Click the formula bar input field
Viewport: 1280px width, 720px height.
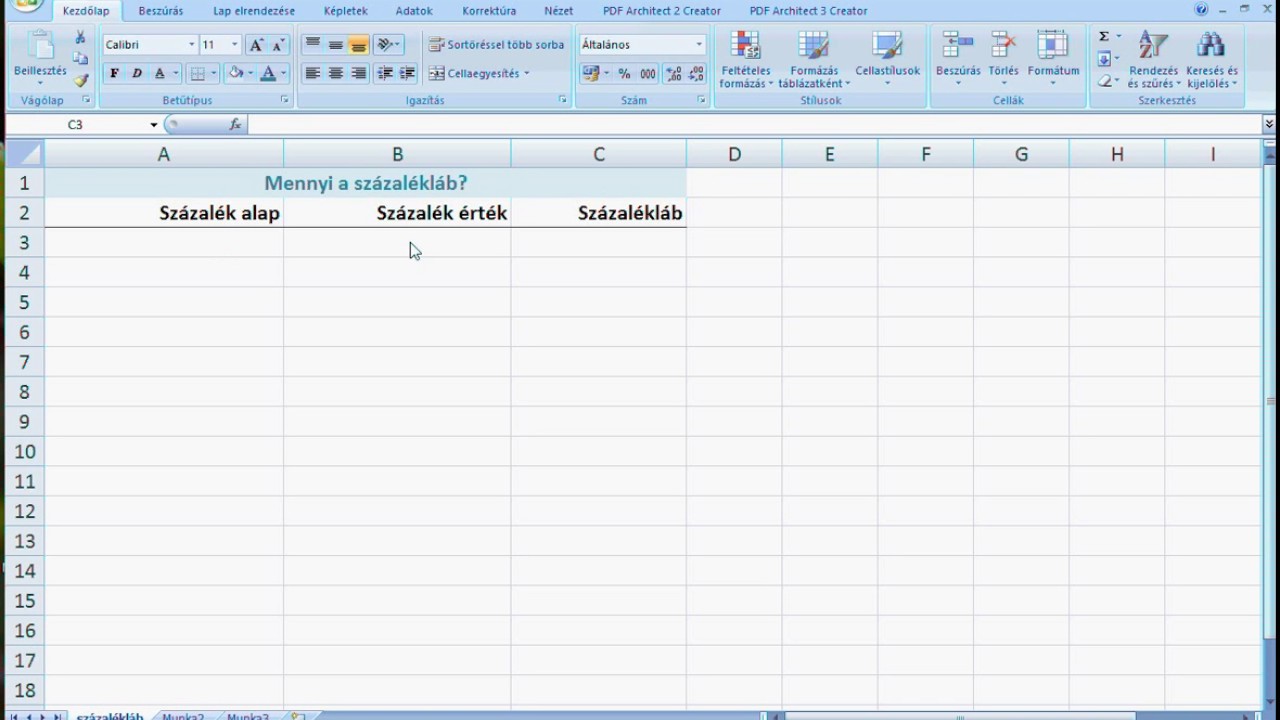[755, 125]
